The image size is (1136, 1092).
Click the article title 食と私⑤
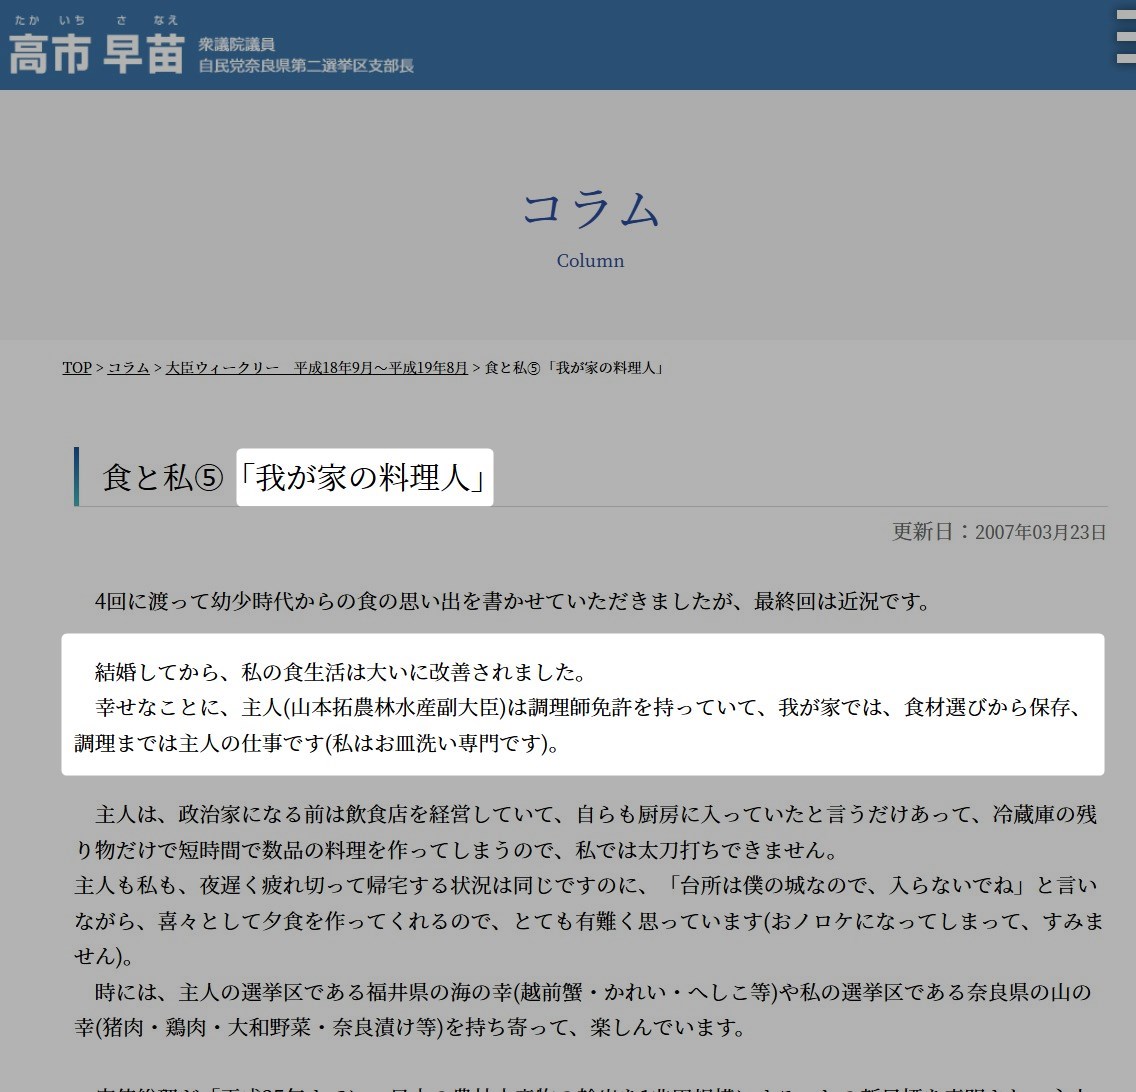163,478
